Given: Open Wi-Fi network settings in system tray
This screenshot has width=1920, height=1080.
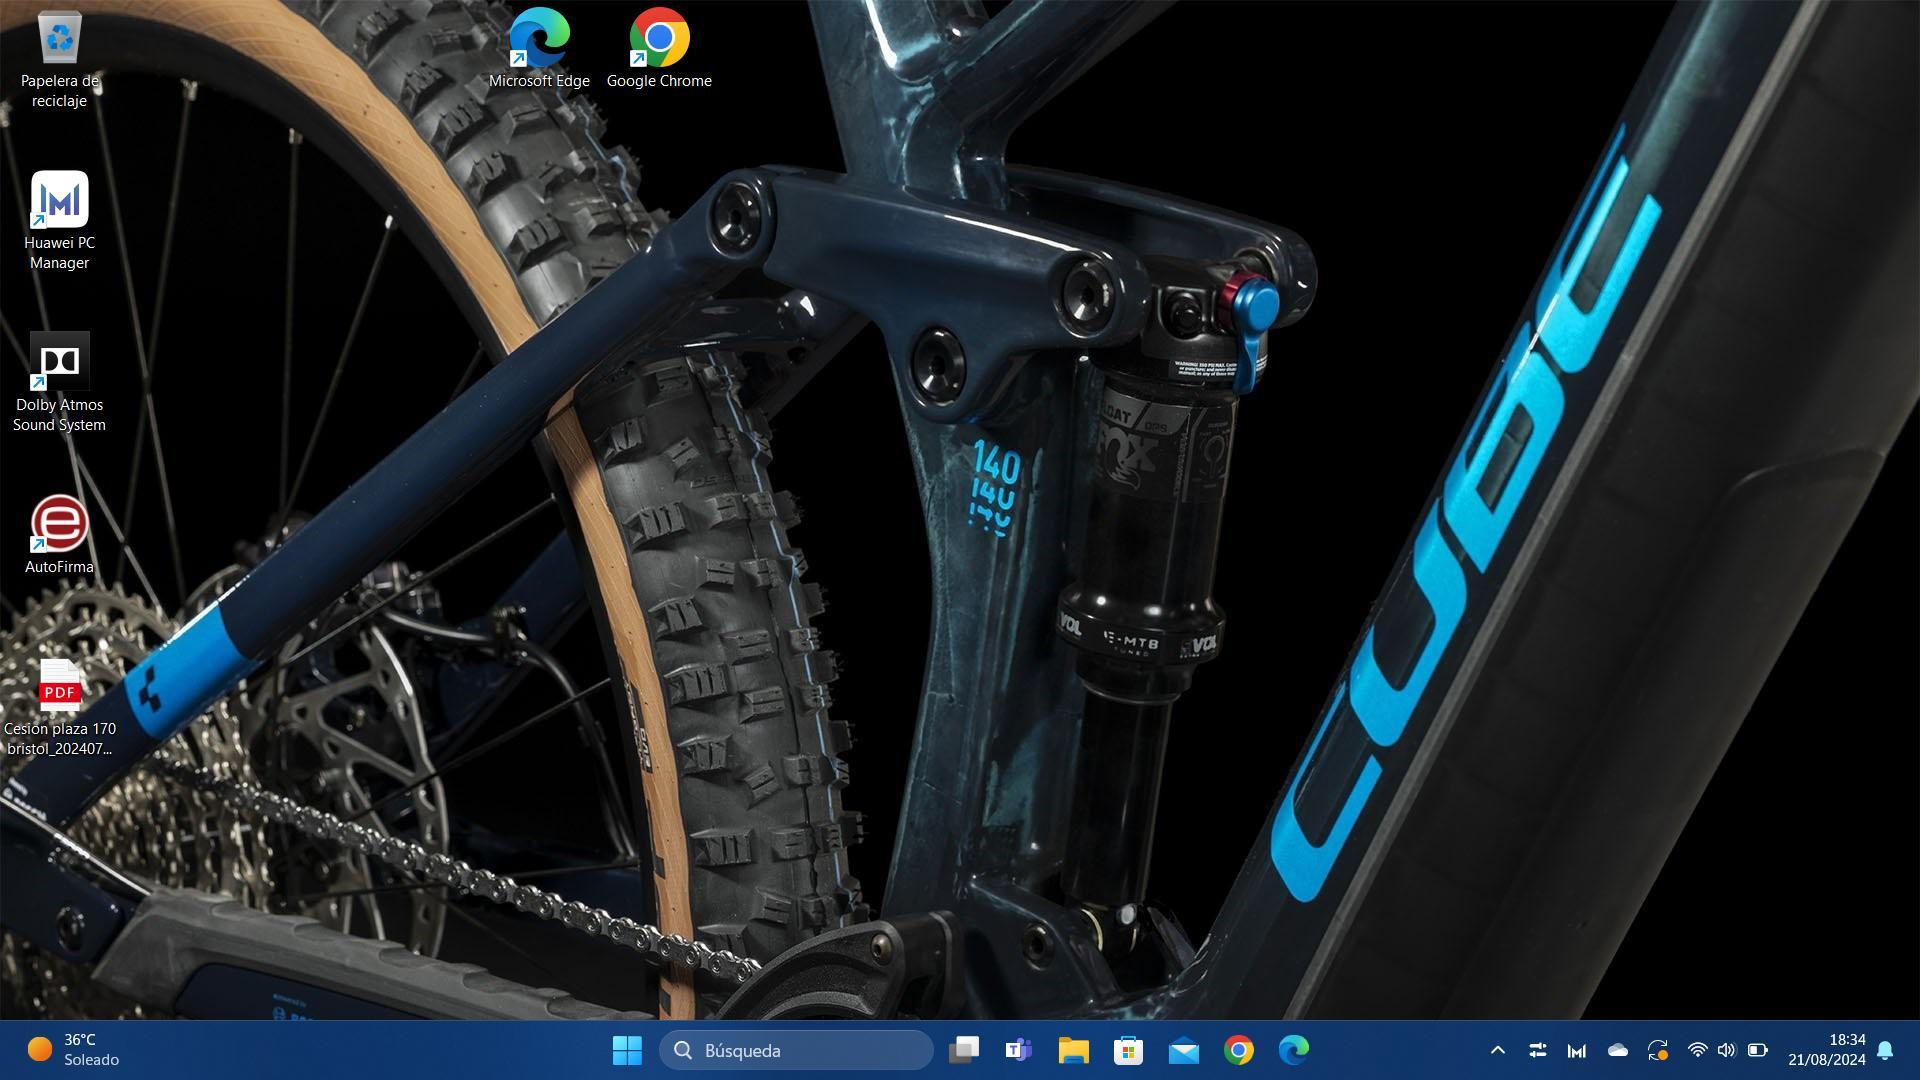Looking at the screenshot, I should (x=1697, y=1050).
